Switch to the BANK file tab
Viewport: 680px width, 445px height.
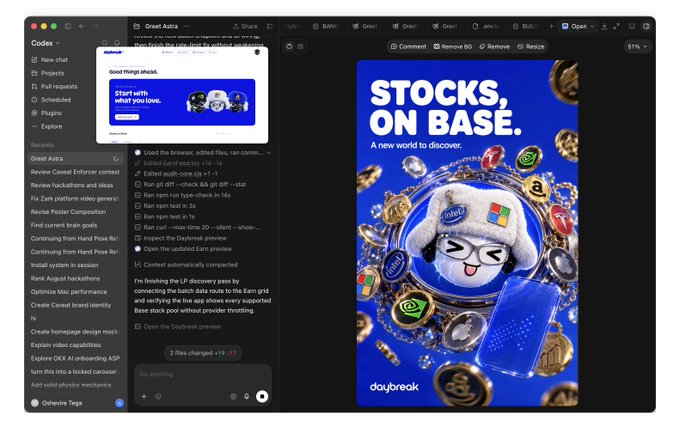coord(326,26)
